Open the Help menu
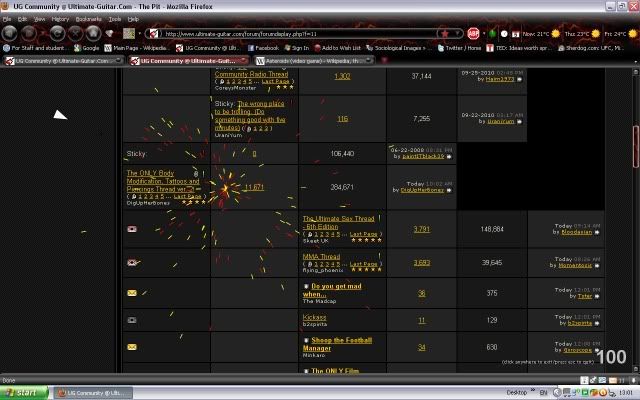Screen dimensions: 640x400 tap(133, 19)
